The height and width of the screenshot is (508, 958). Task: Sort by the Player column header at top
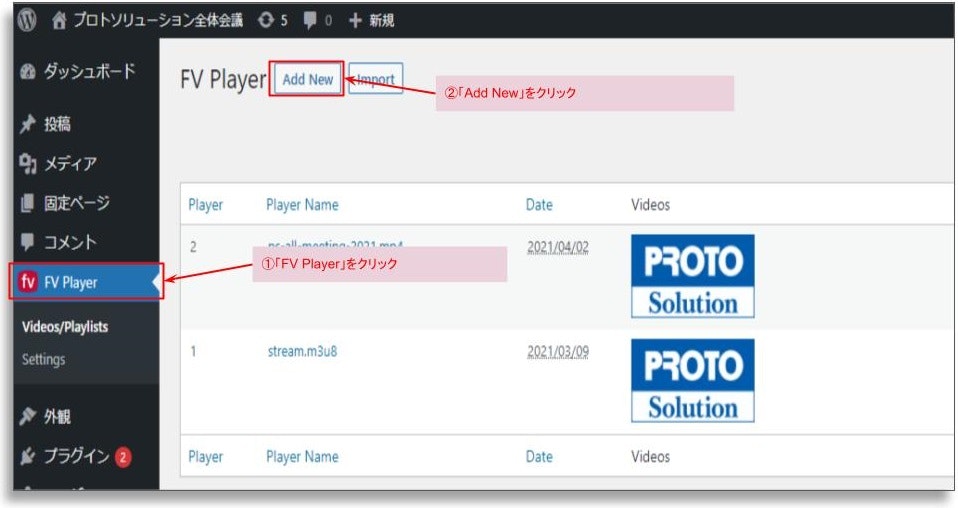coord(205,205)
